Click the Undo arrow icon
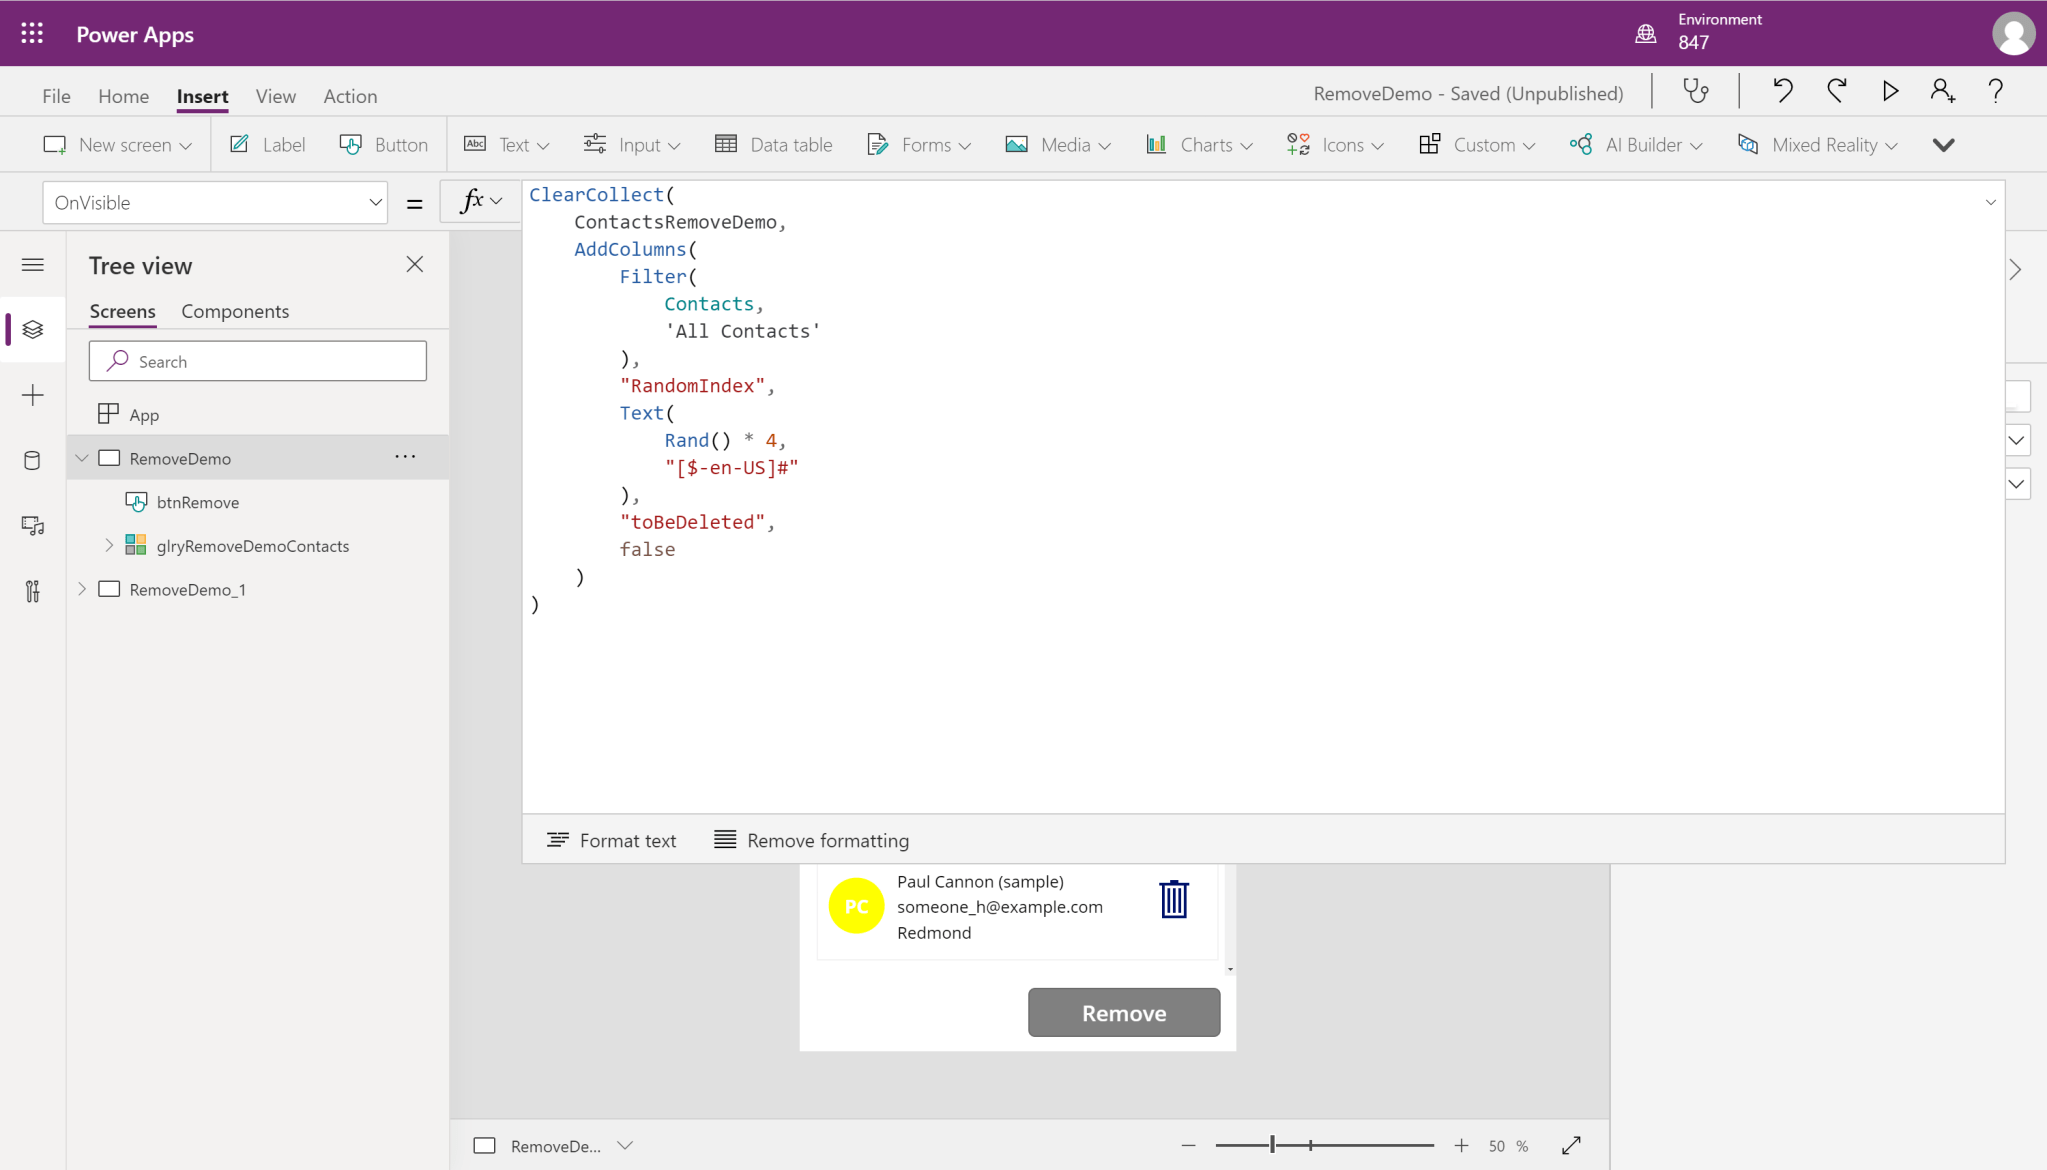The width and height of the screenshot is (2047, 1170). (1782, 92)
